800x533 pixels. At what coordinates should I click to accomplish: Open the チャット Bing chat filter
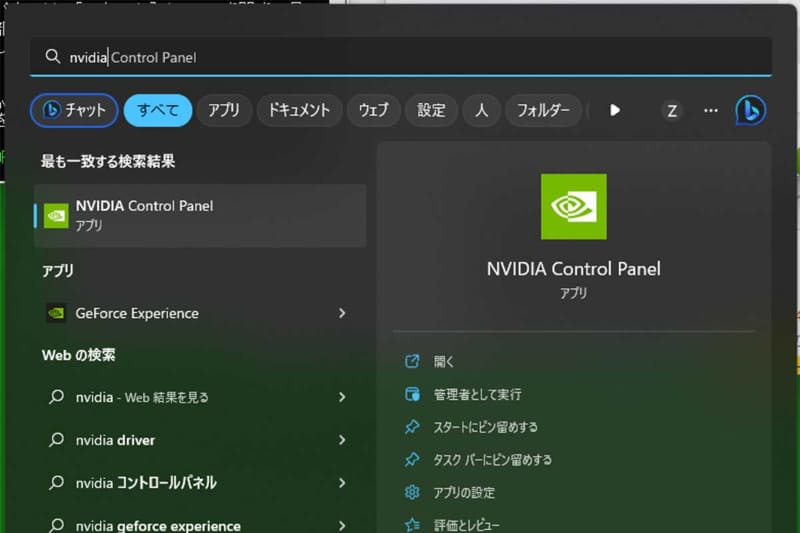[x=74, y=110]
